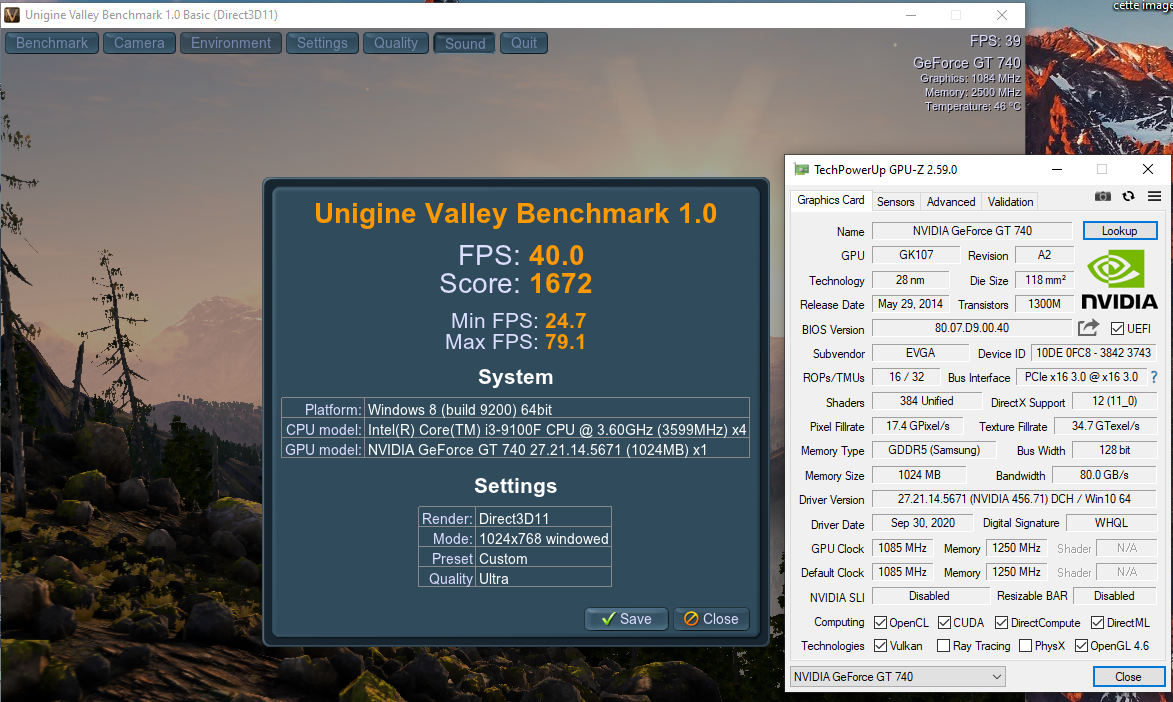Click the Texture Fillrate value field
The width and height of the screenshot is (1173, 702).
click(x=1105, y=426)
